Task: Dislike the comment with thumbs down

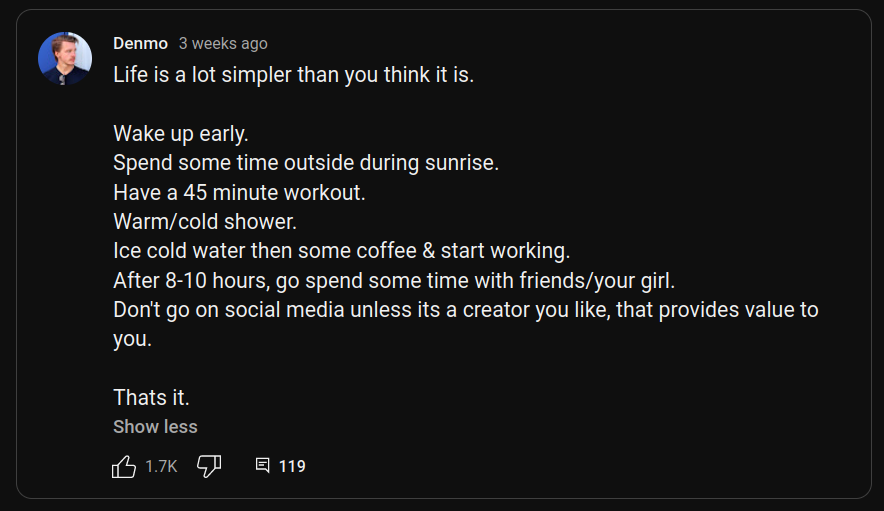Action: pyautogui.click(x=209, y=466)
